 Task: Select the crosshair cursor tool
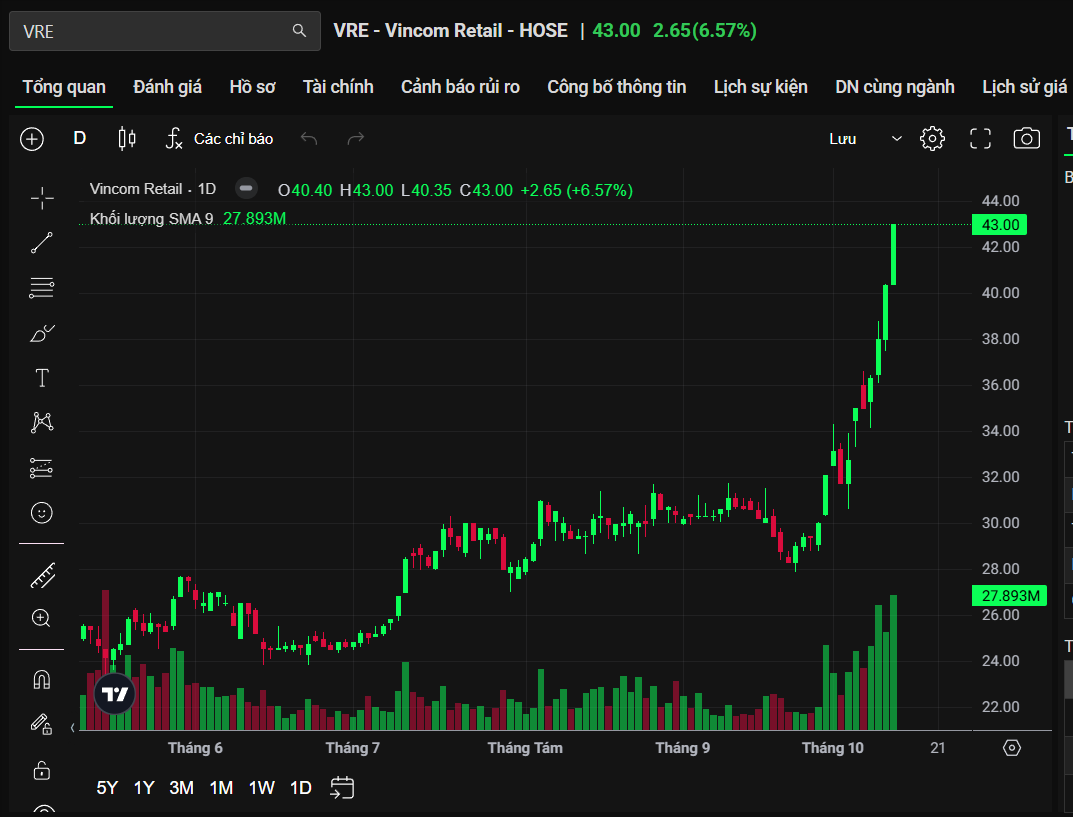pyautogui.click(x=42, y=198)
